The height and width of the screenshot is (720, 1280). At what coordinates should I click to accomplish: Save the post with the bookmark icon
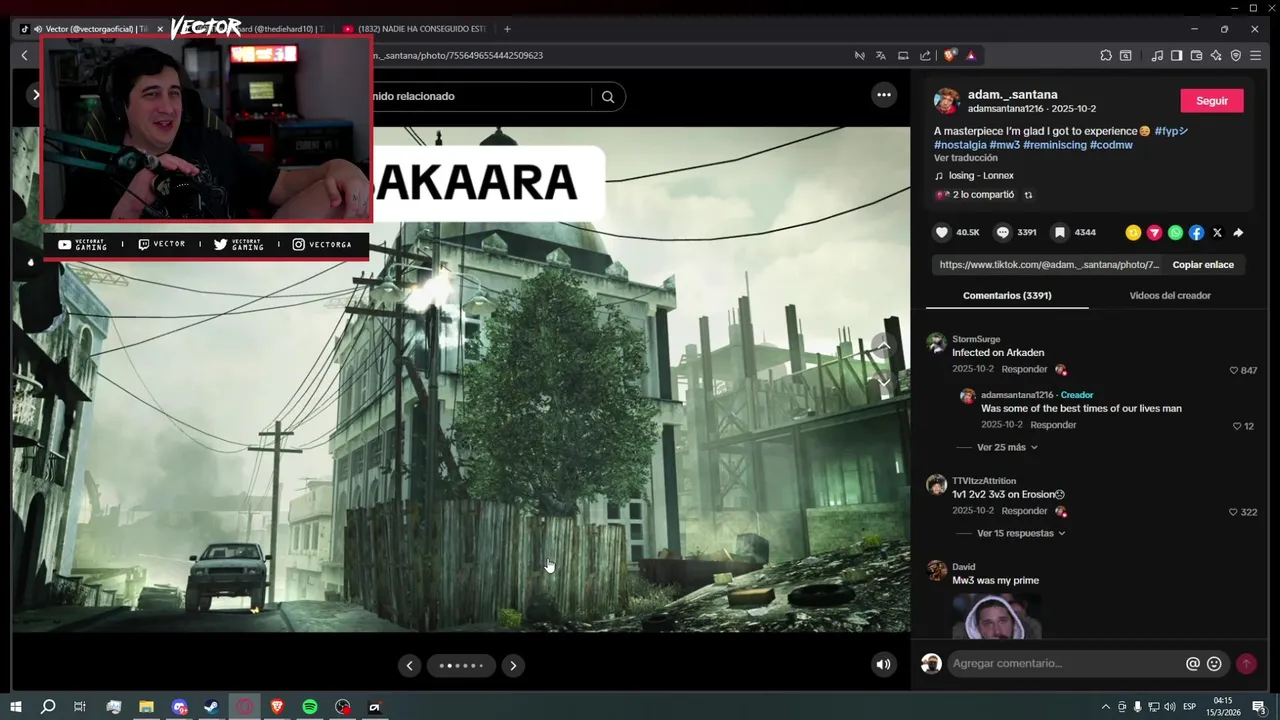pos(1060,232)
